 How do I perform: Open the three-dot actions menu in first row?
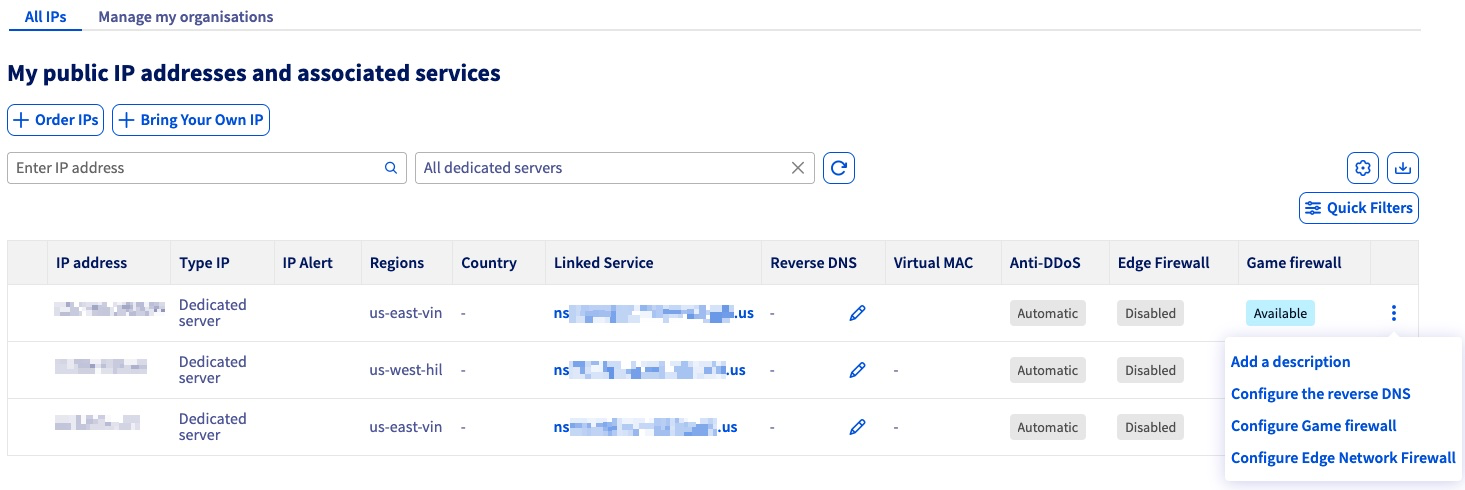(x=1394, y=313)
